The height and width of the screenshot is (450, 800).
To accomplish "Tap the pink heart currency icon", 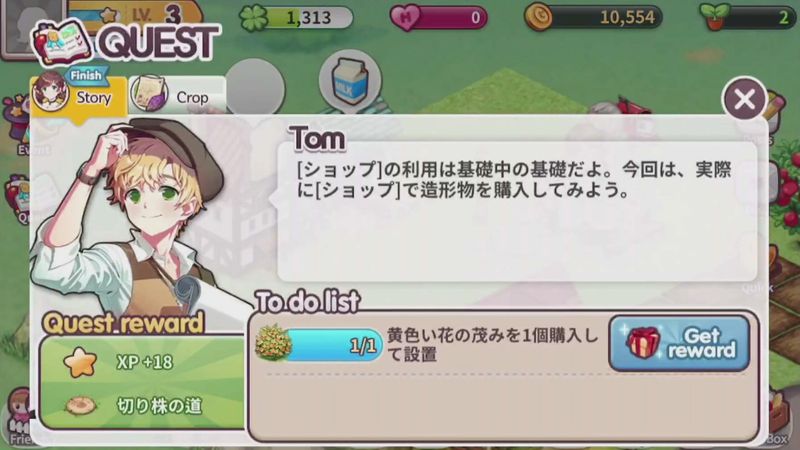I will tap(406, 18).
